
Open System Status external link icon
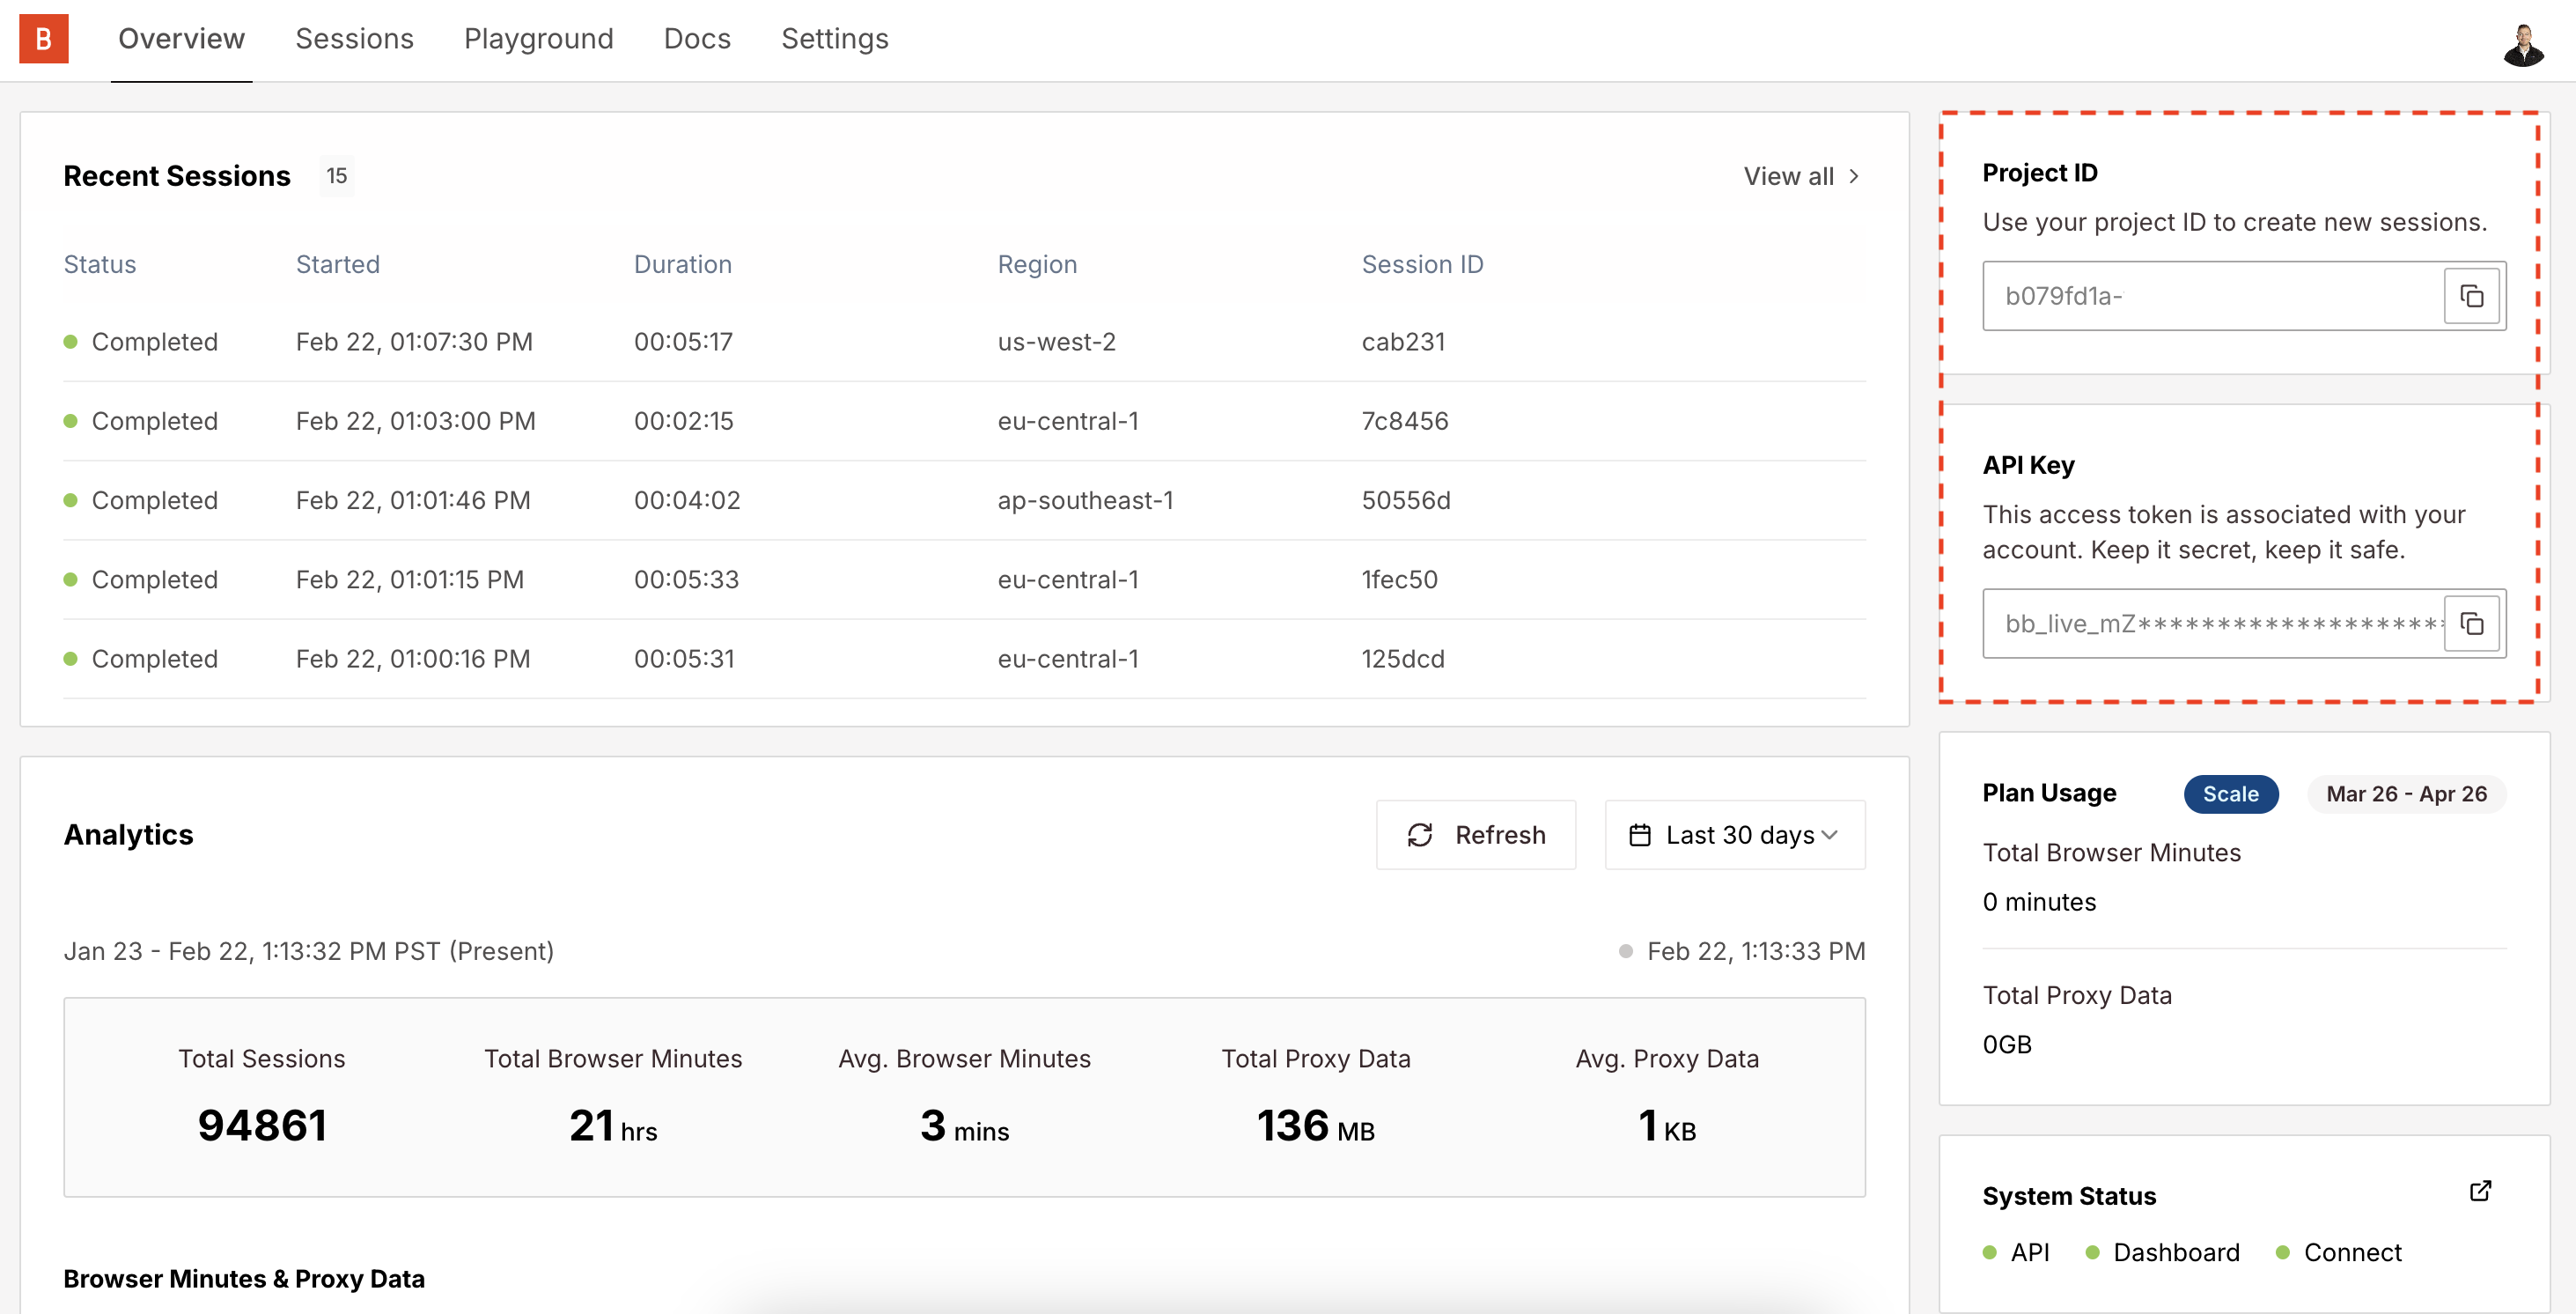(x=2482, y=1191)
